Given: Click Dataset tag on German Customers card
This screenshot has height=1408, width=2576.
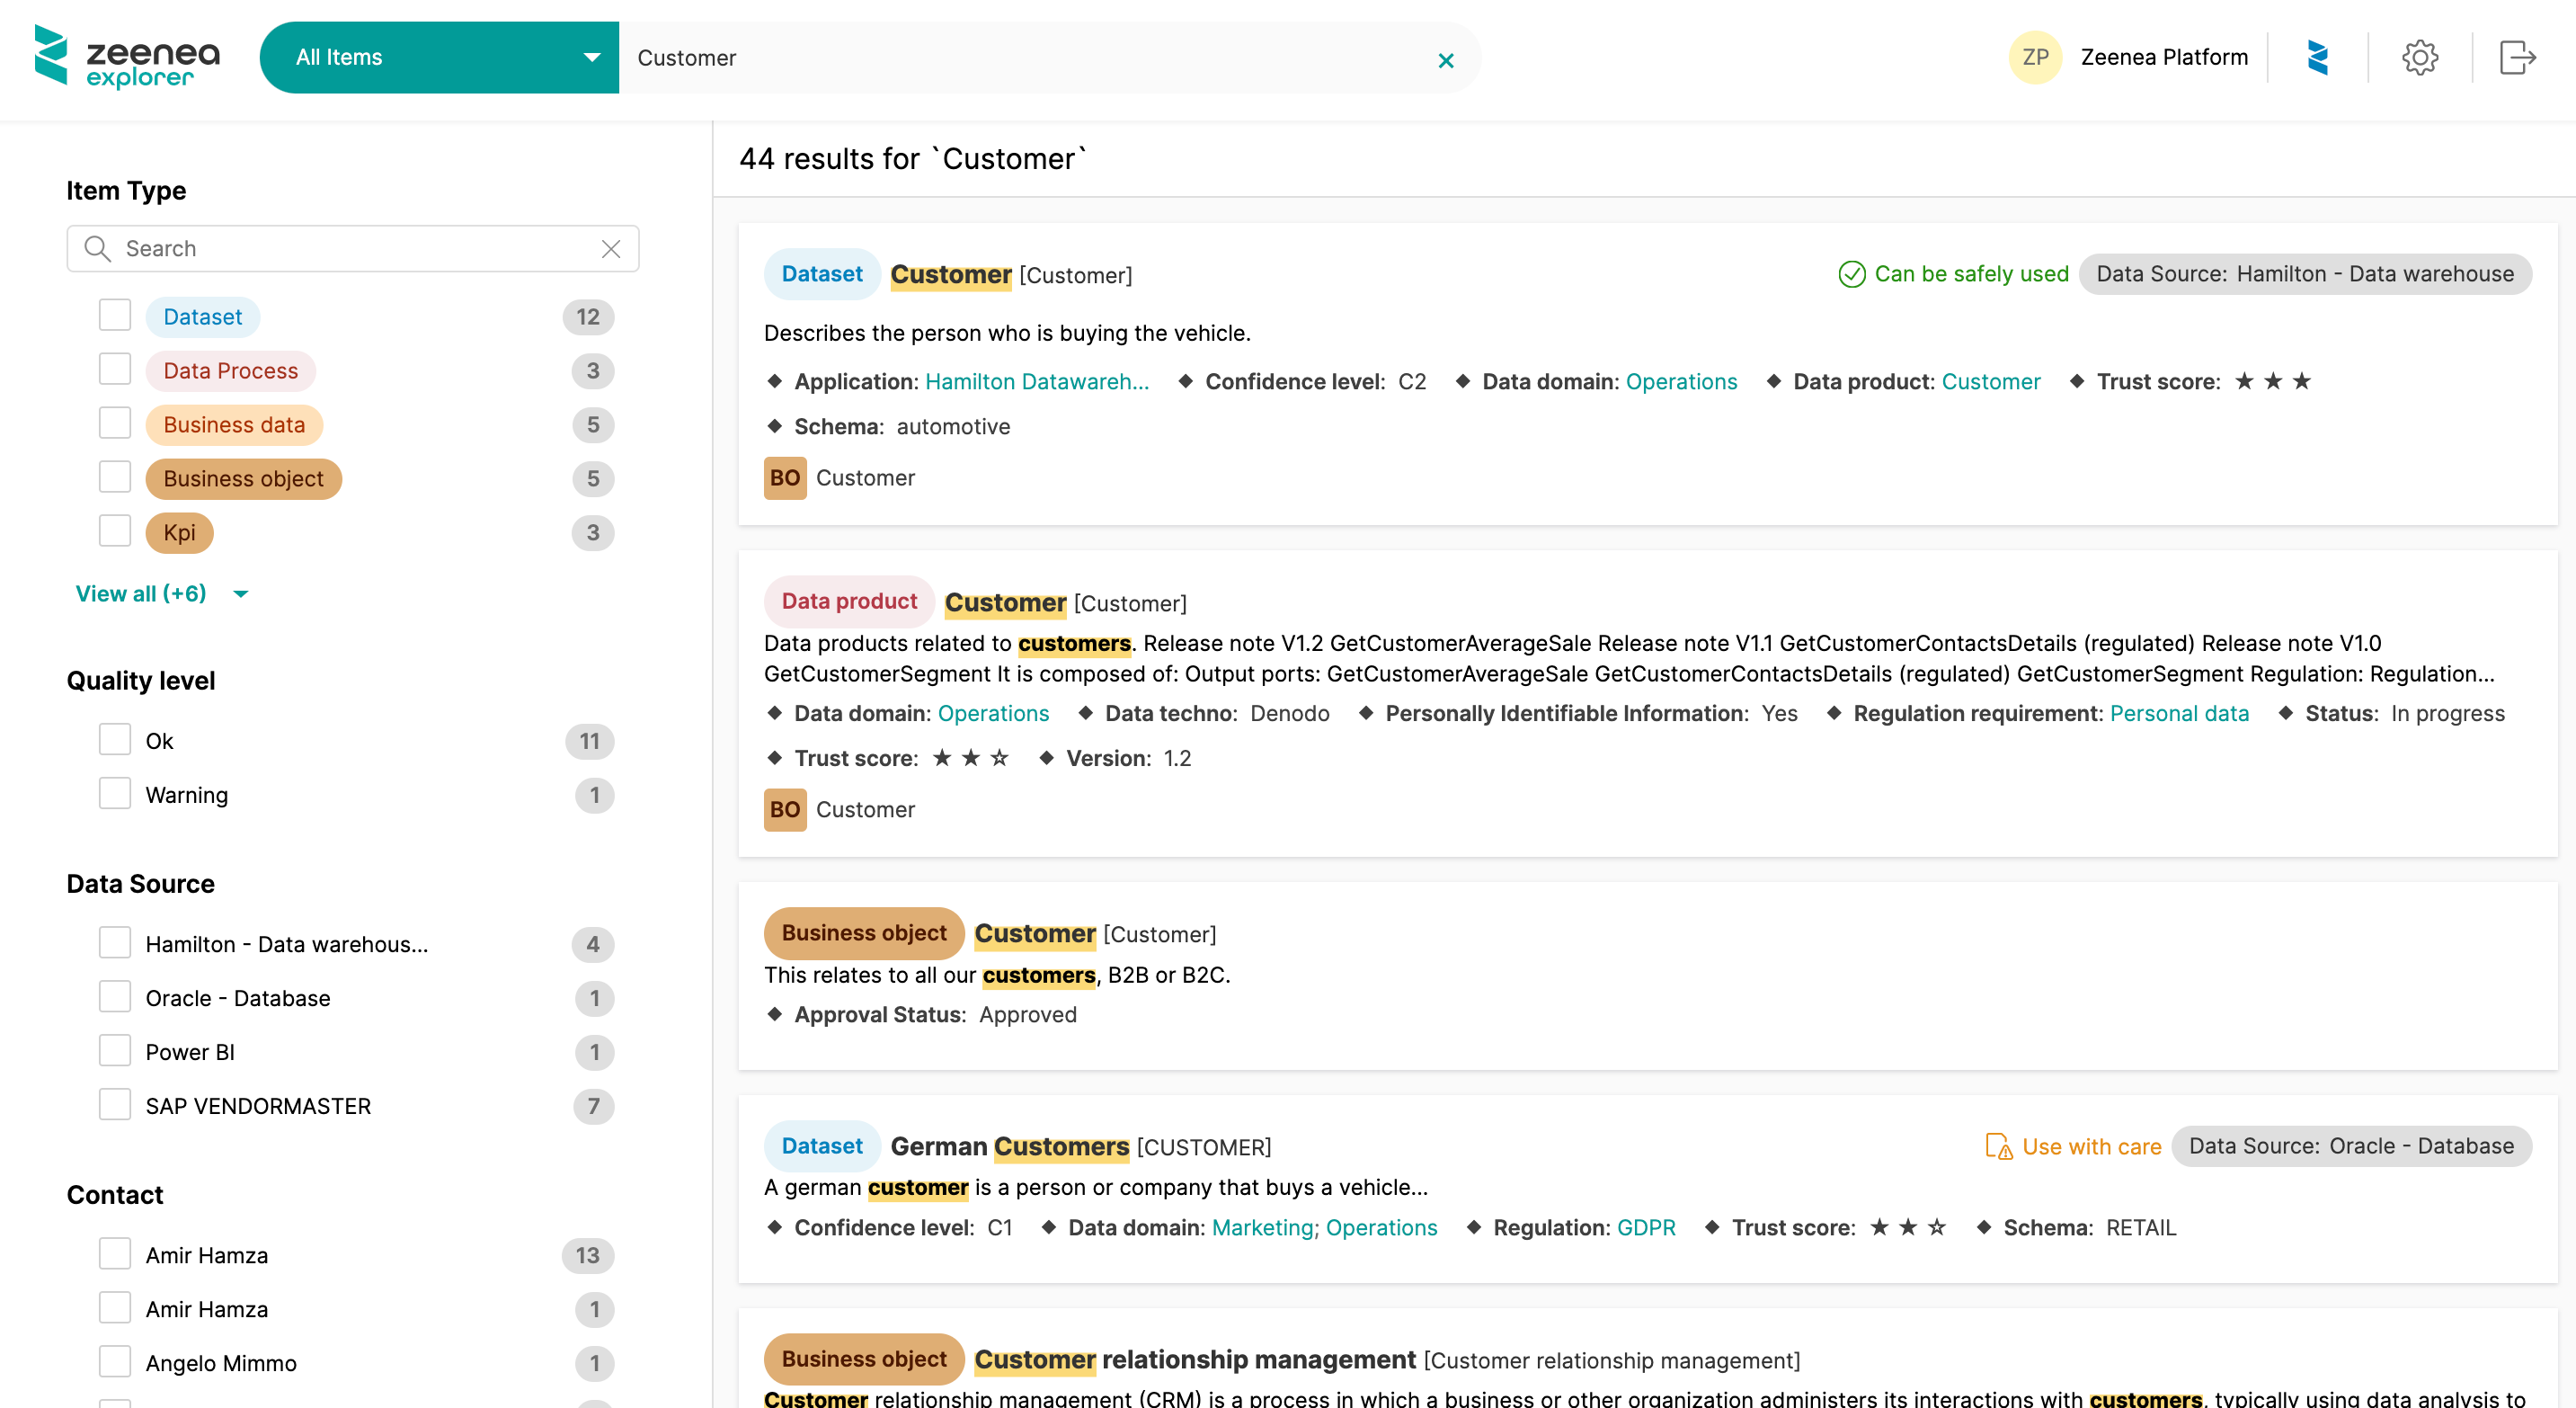Looking at the screenshot, I should tap(822, 1146).
